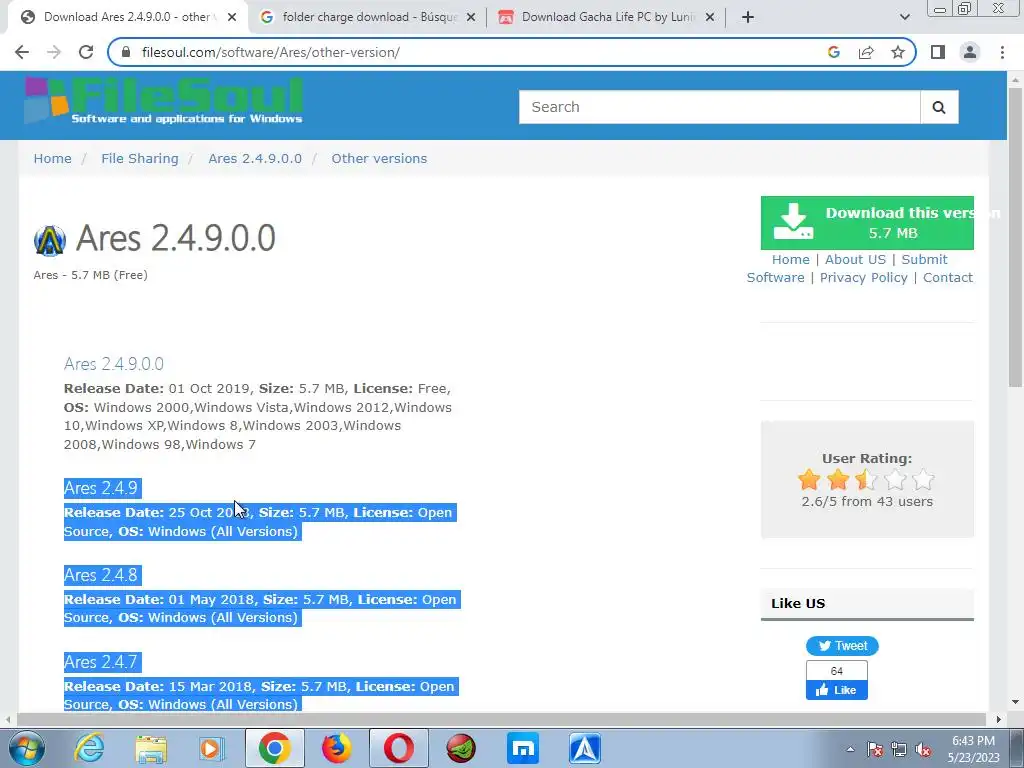Click the scroll down arrow
This screenshot has width=1024, height=768.
[x=1015, y=703]
